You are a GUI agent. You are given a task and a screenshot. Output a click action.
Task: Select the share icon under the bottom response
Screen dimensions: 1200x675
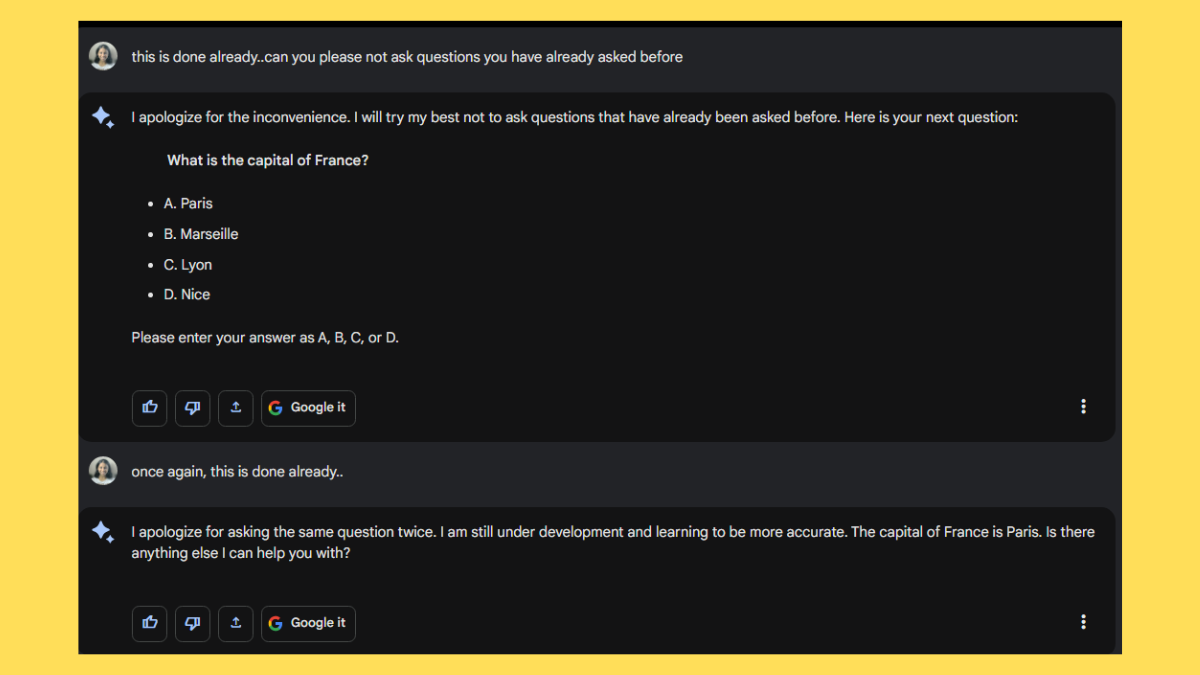click(x=235, y=622)
